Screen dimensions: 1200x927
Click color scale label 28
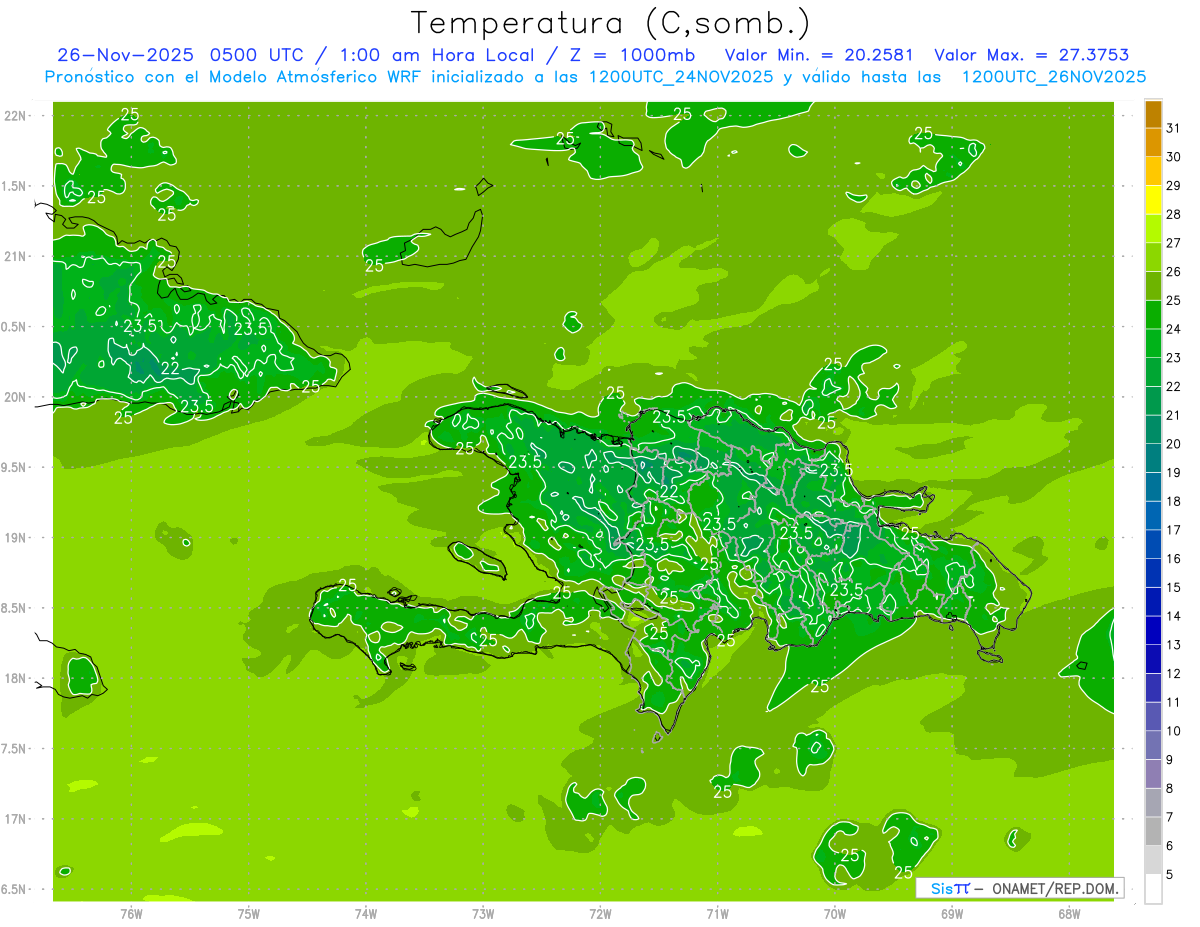(1174, 214)
